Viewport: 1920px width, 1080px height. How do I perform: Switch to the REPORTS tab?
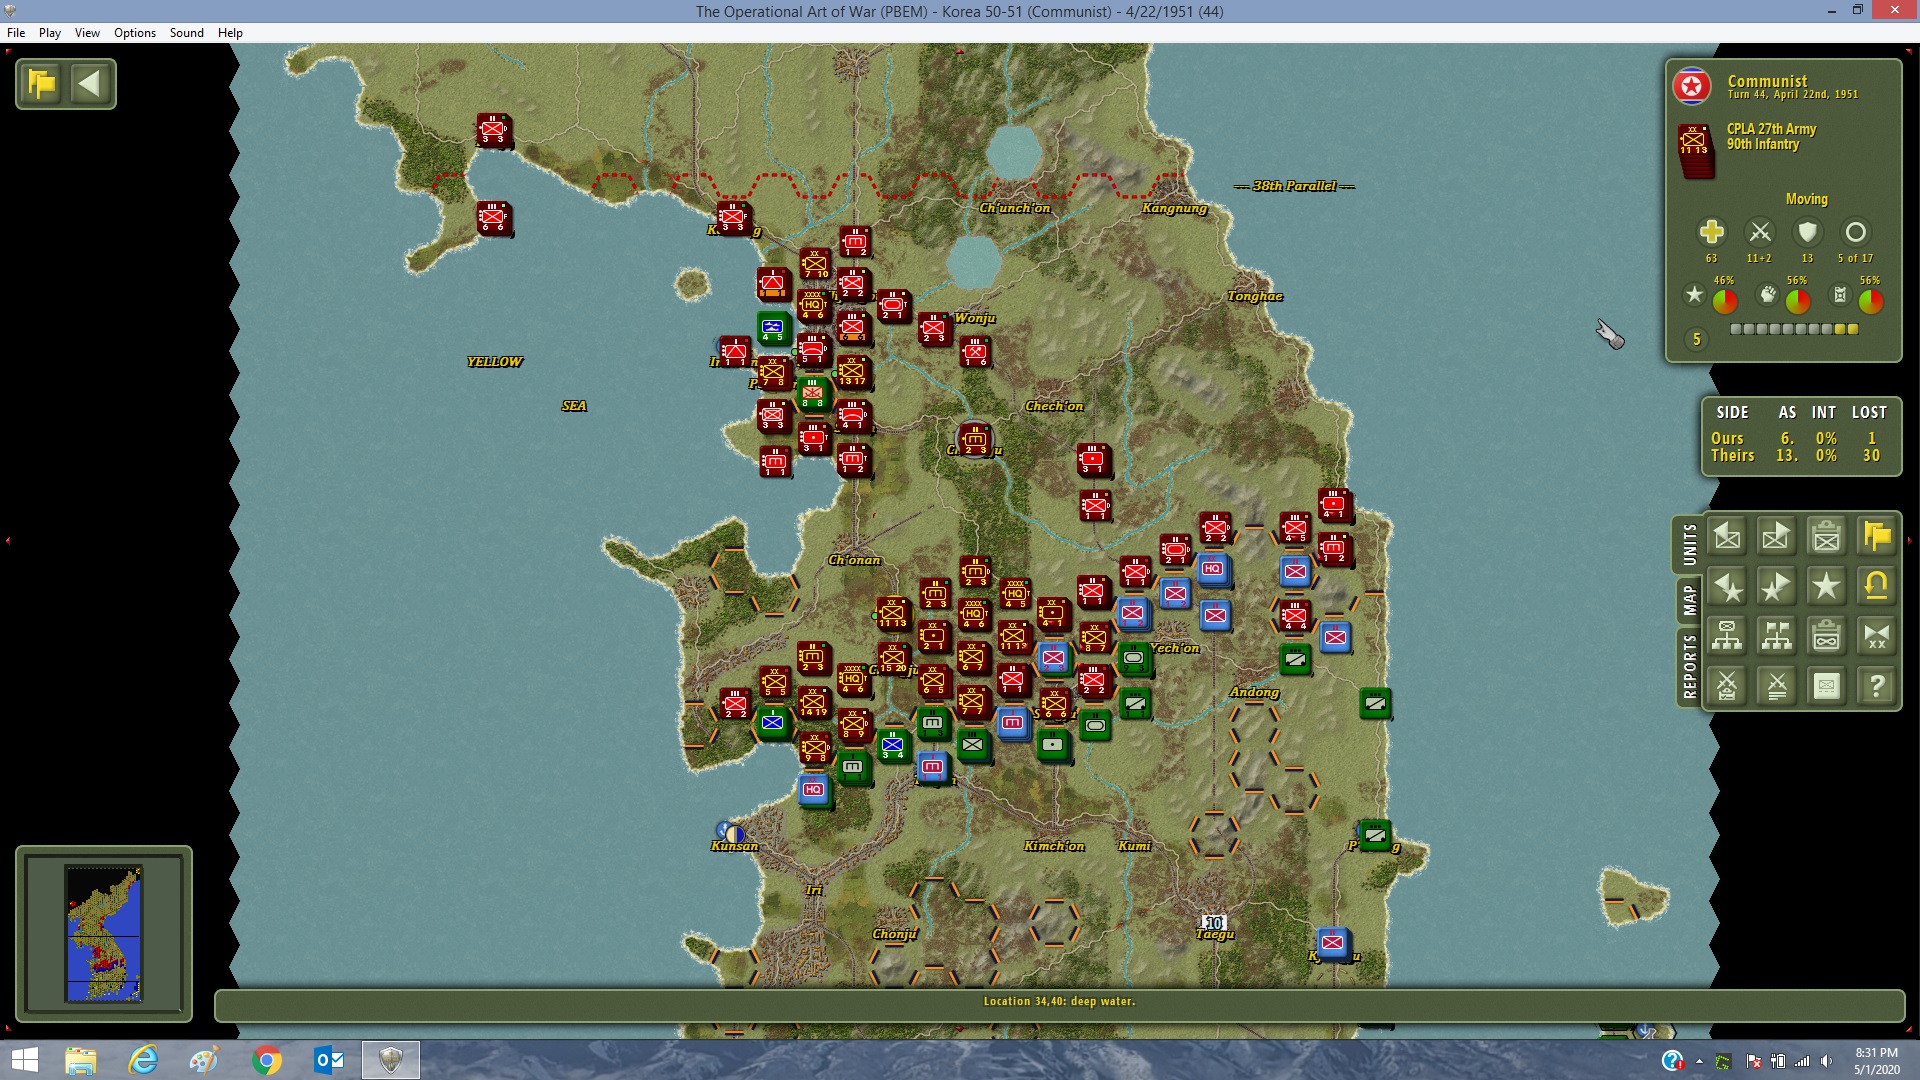coord(1689,666)
